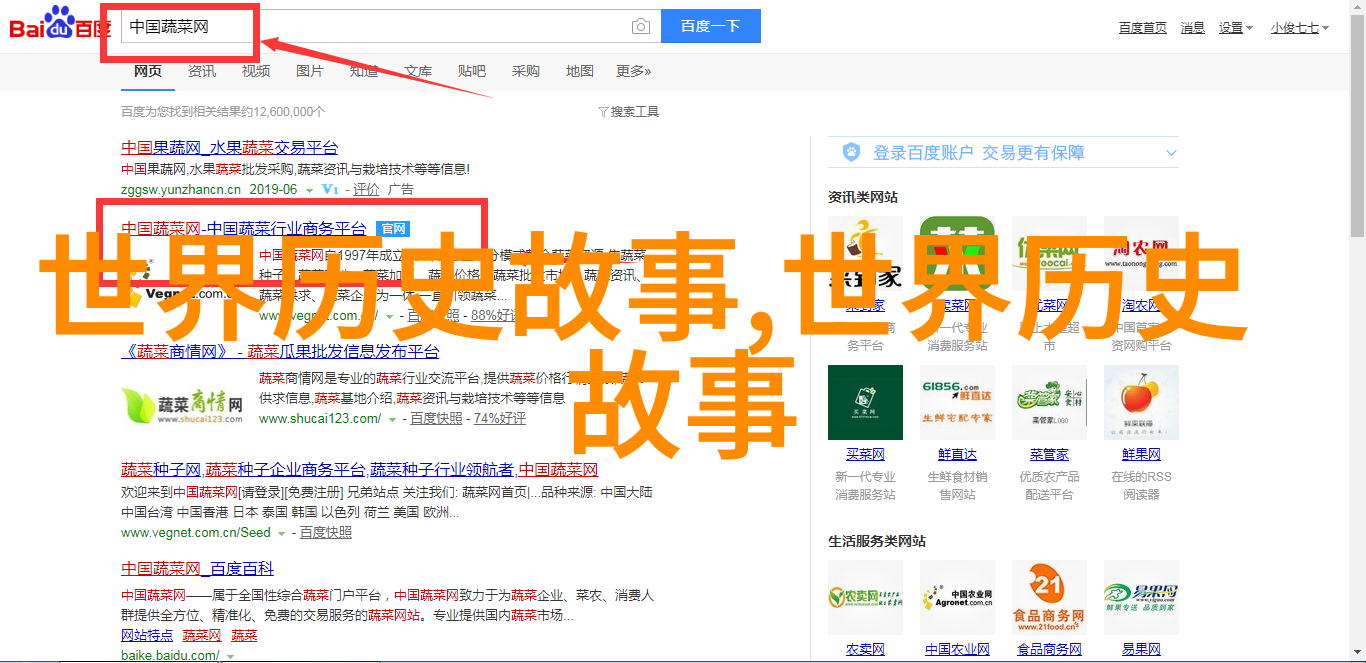Screen dimensions: 1366x663
Task: Switch to the 文库 tab
Action: point(418,71)
